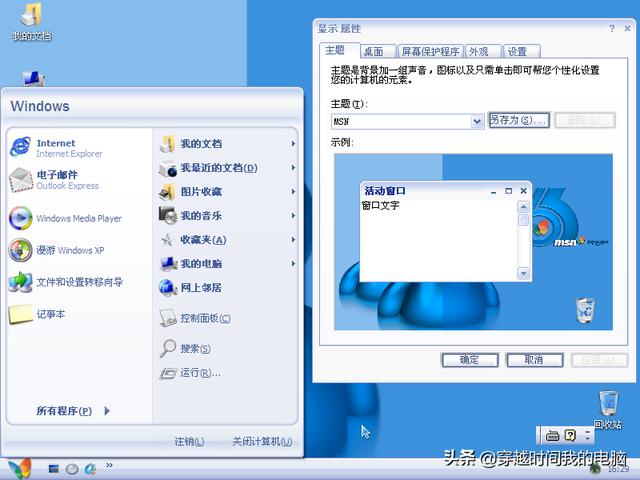Open 文件和设置转移向导 wizard icon

[20, 282]
